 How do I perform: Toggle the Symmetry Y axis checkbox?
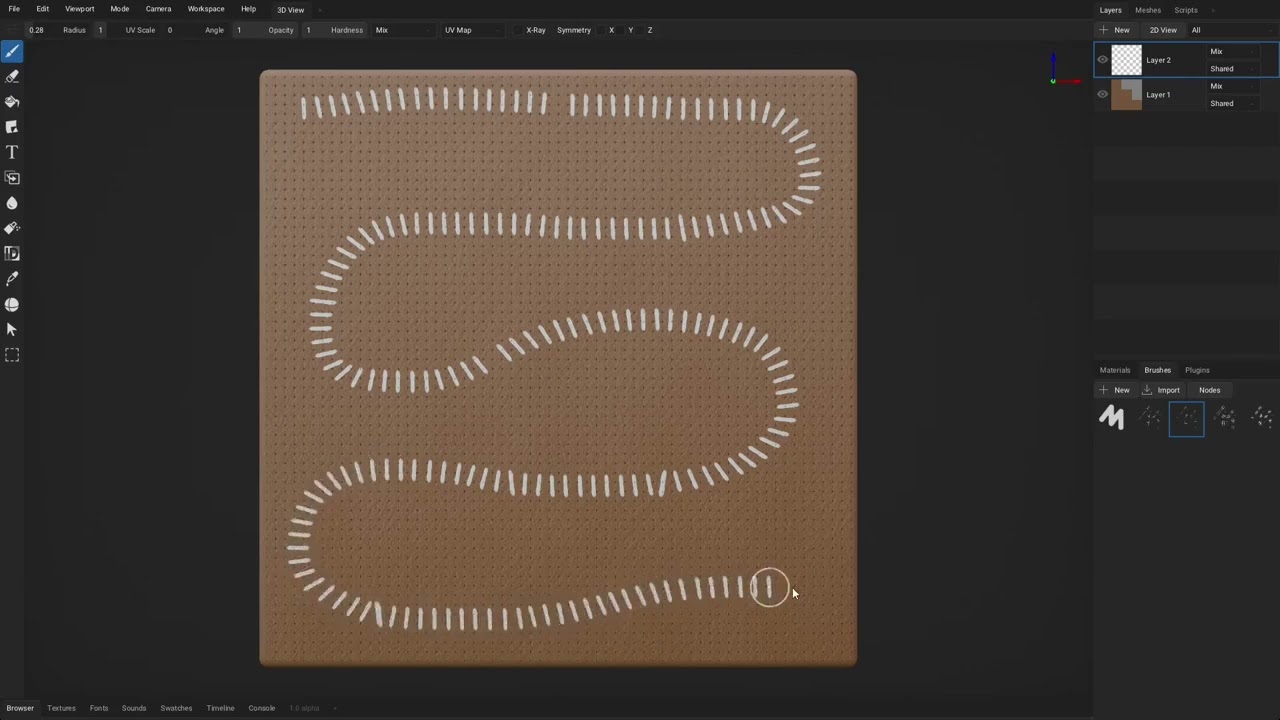[622, 30]
